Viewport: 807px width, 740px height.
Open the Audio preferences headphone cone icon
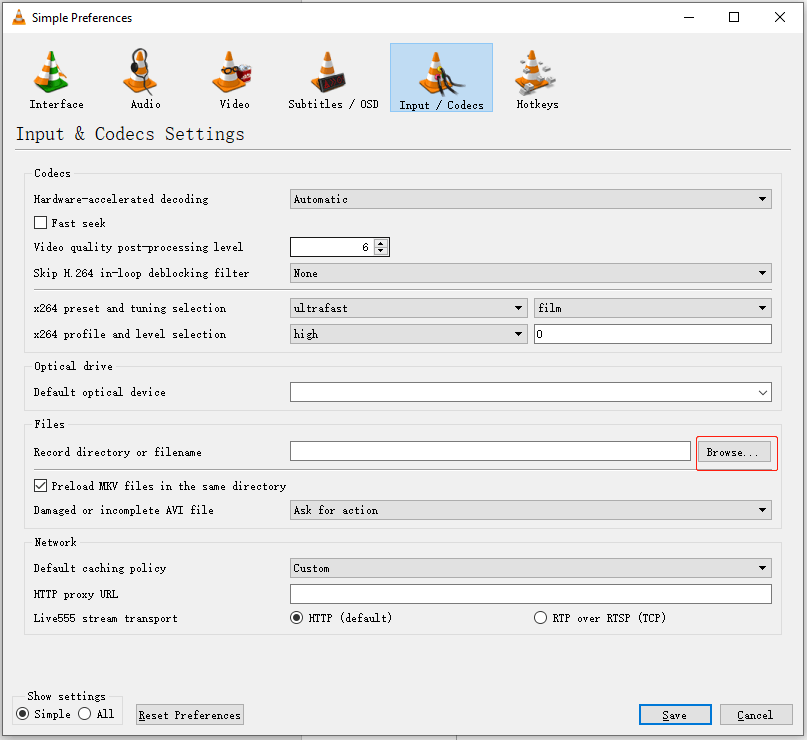point(140,72)
